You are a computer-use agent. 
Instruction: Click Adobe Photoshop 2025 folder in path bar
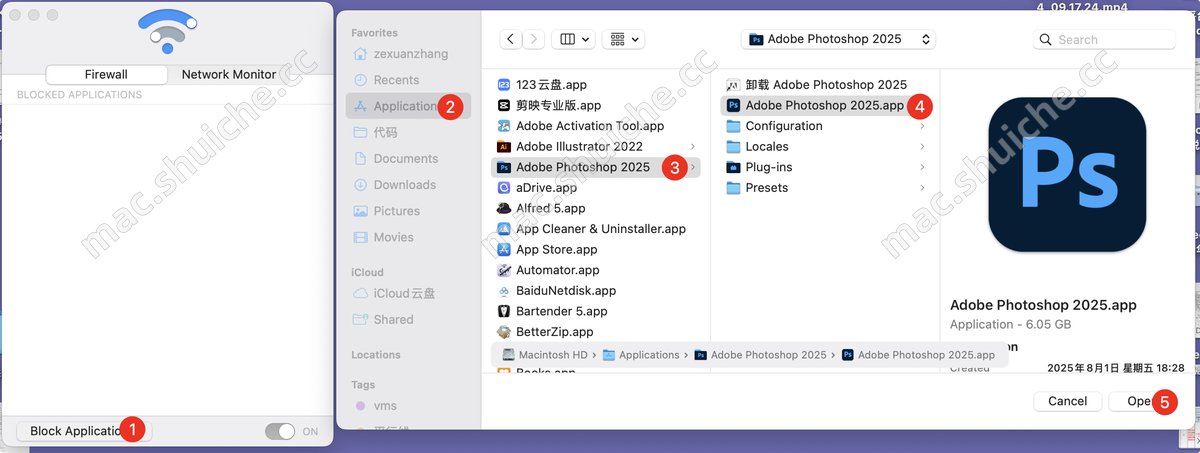pyautogui.click(x=761, y=355)
